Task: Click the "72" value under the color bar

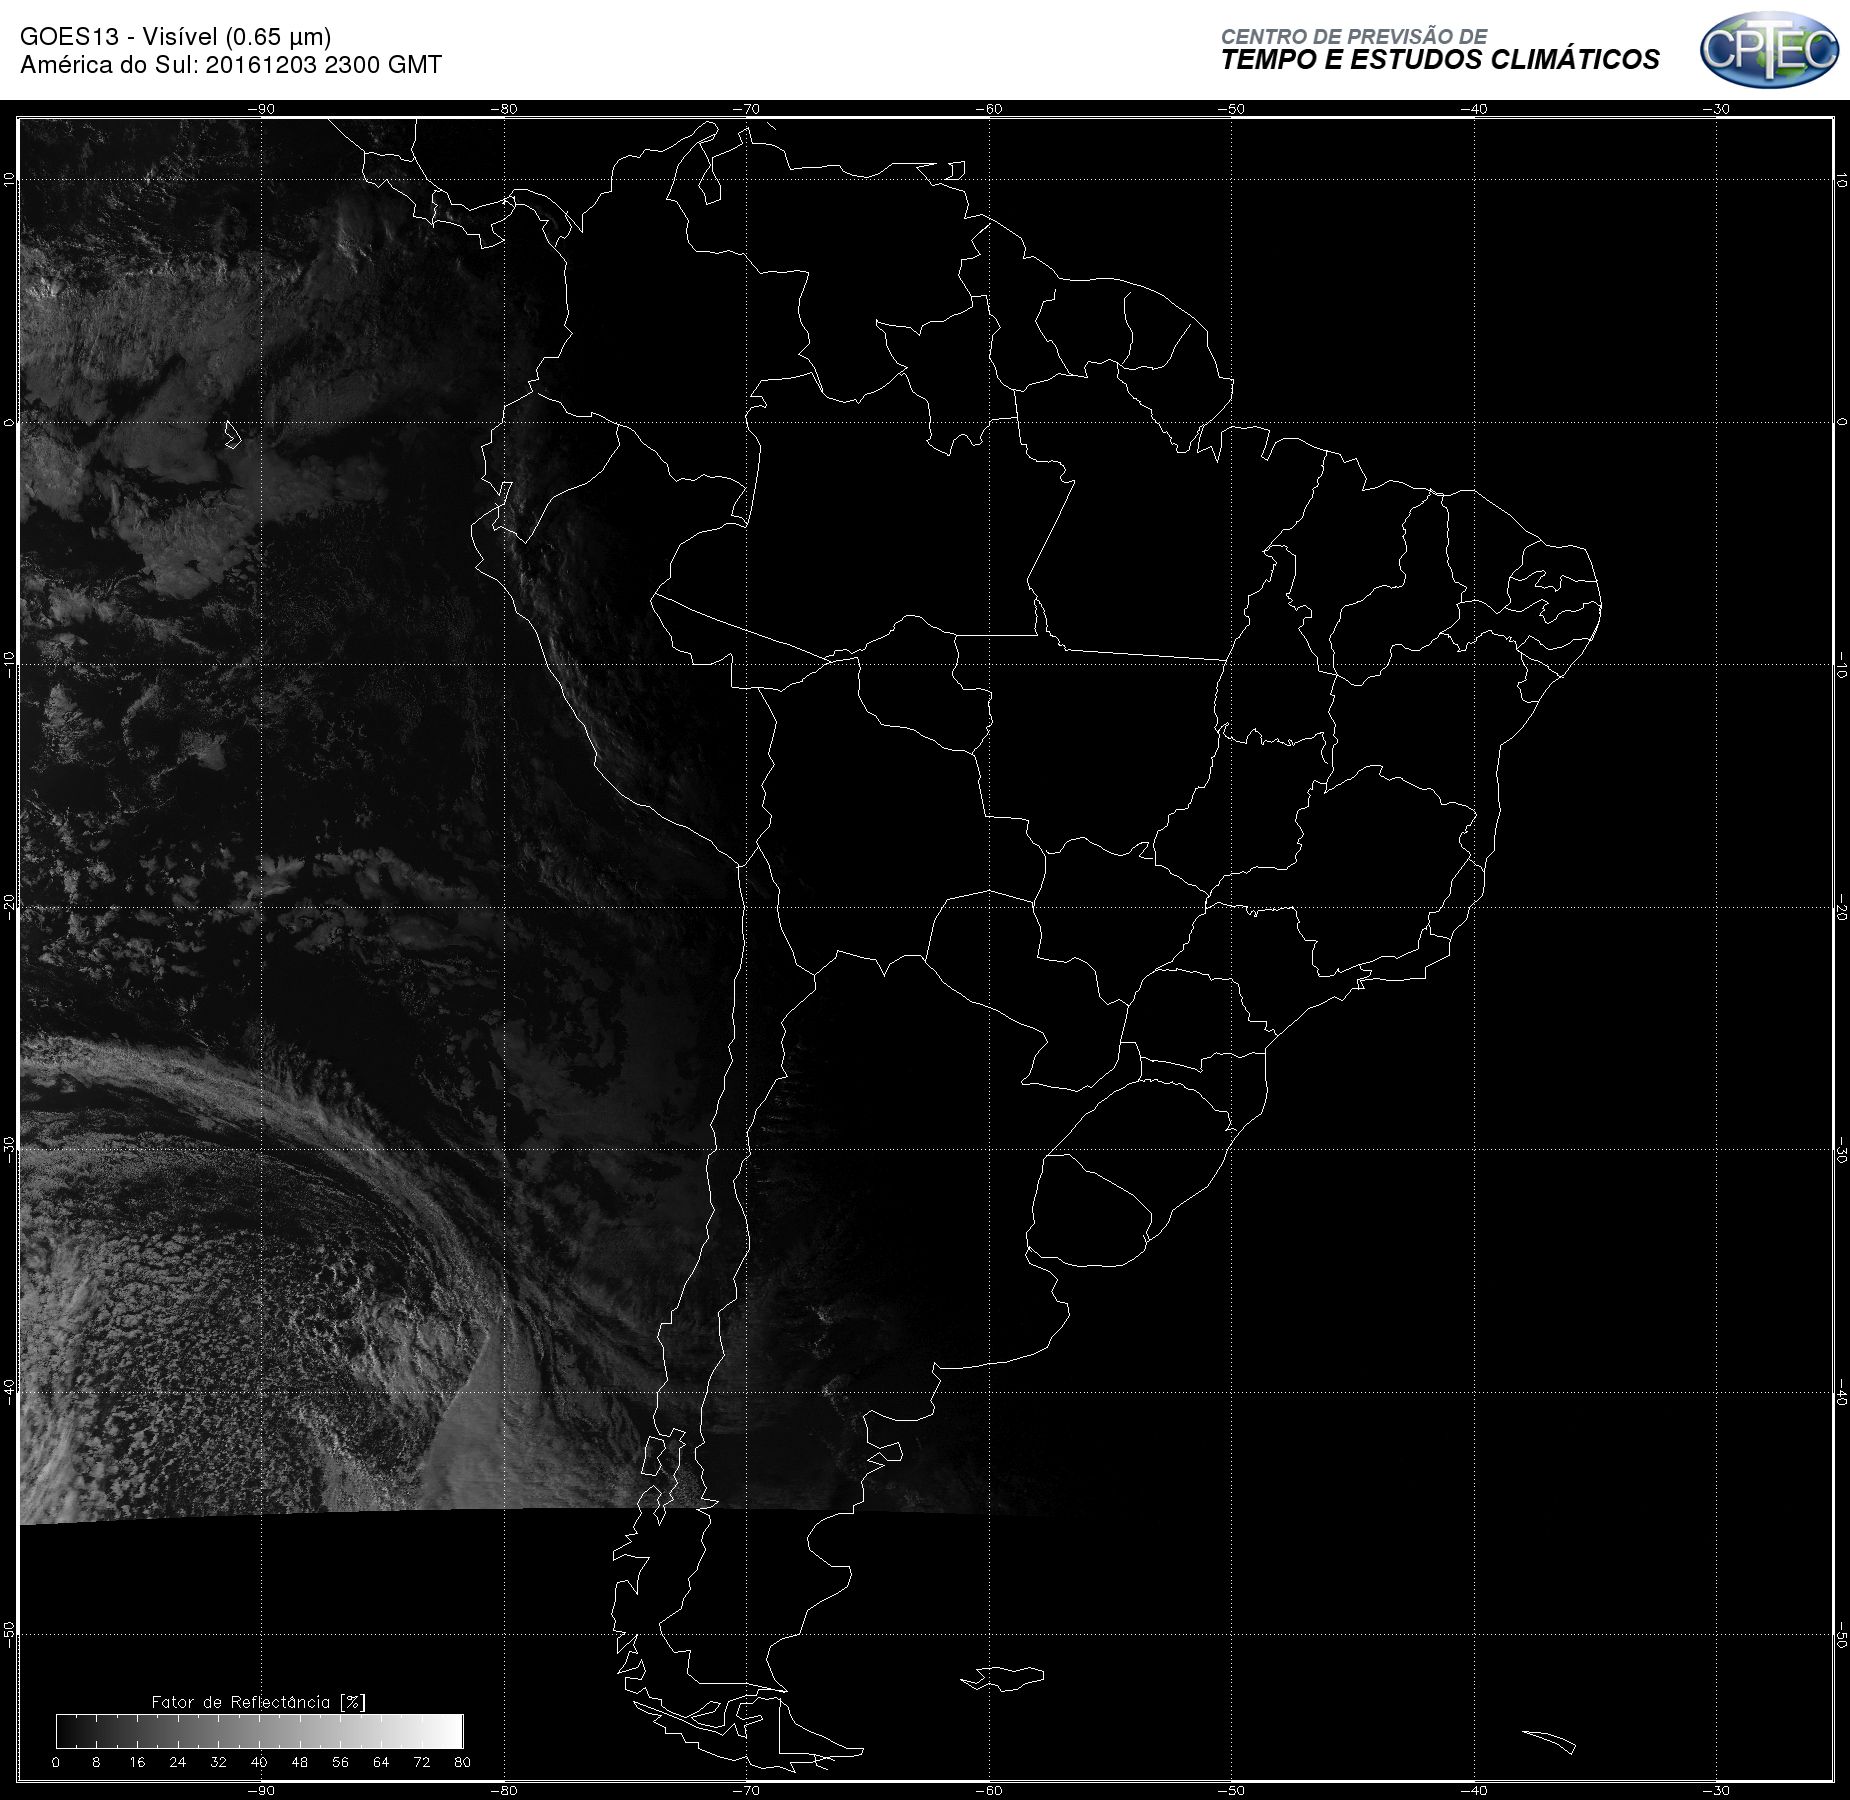Action: click(x=422, y=1762)
